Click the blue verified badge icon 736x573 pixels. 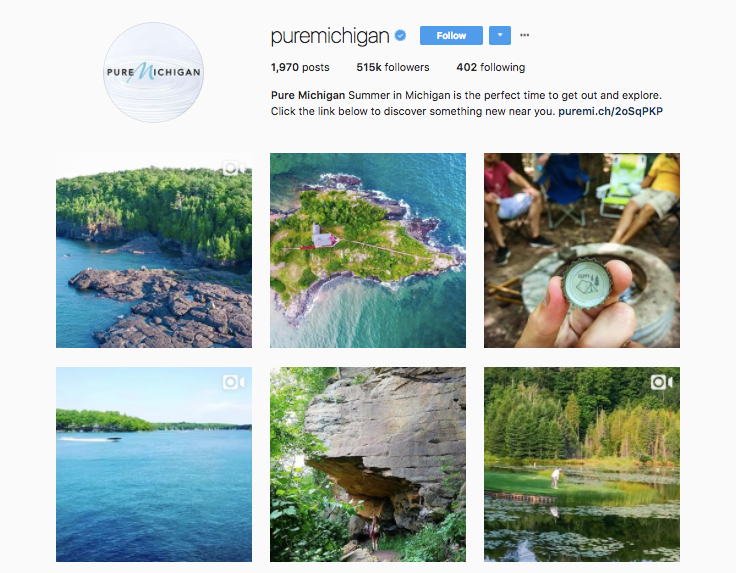click(400, 35)
